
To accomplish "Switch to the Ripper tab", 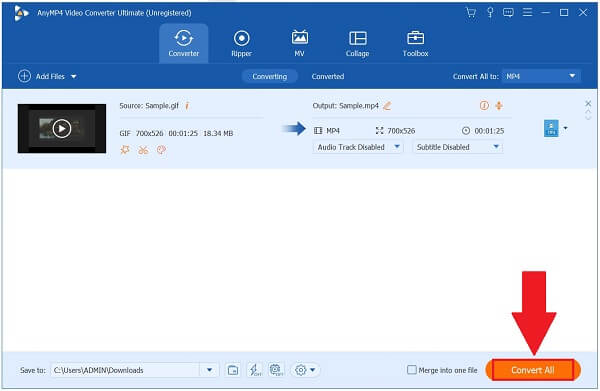I will (241, 43).
